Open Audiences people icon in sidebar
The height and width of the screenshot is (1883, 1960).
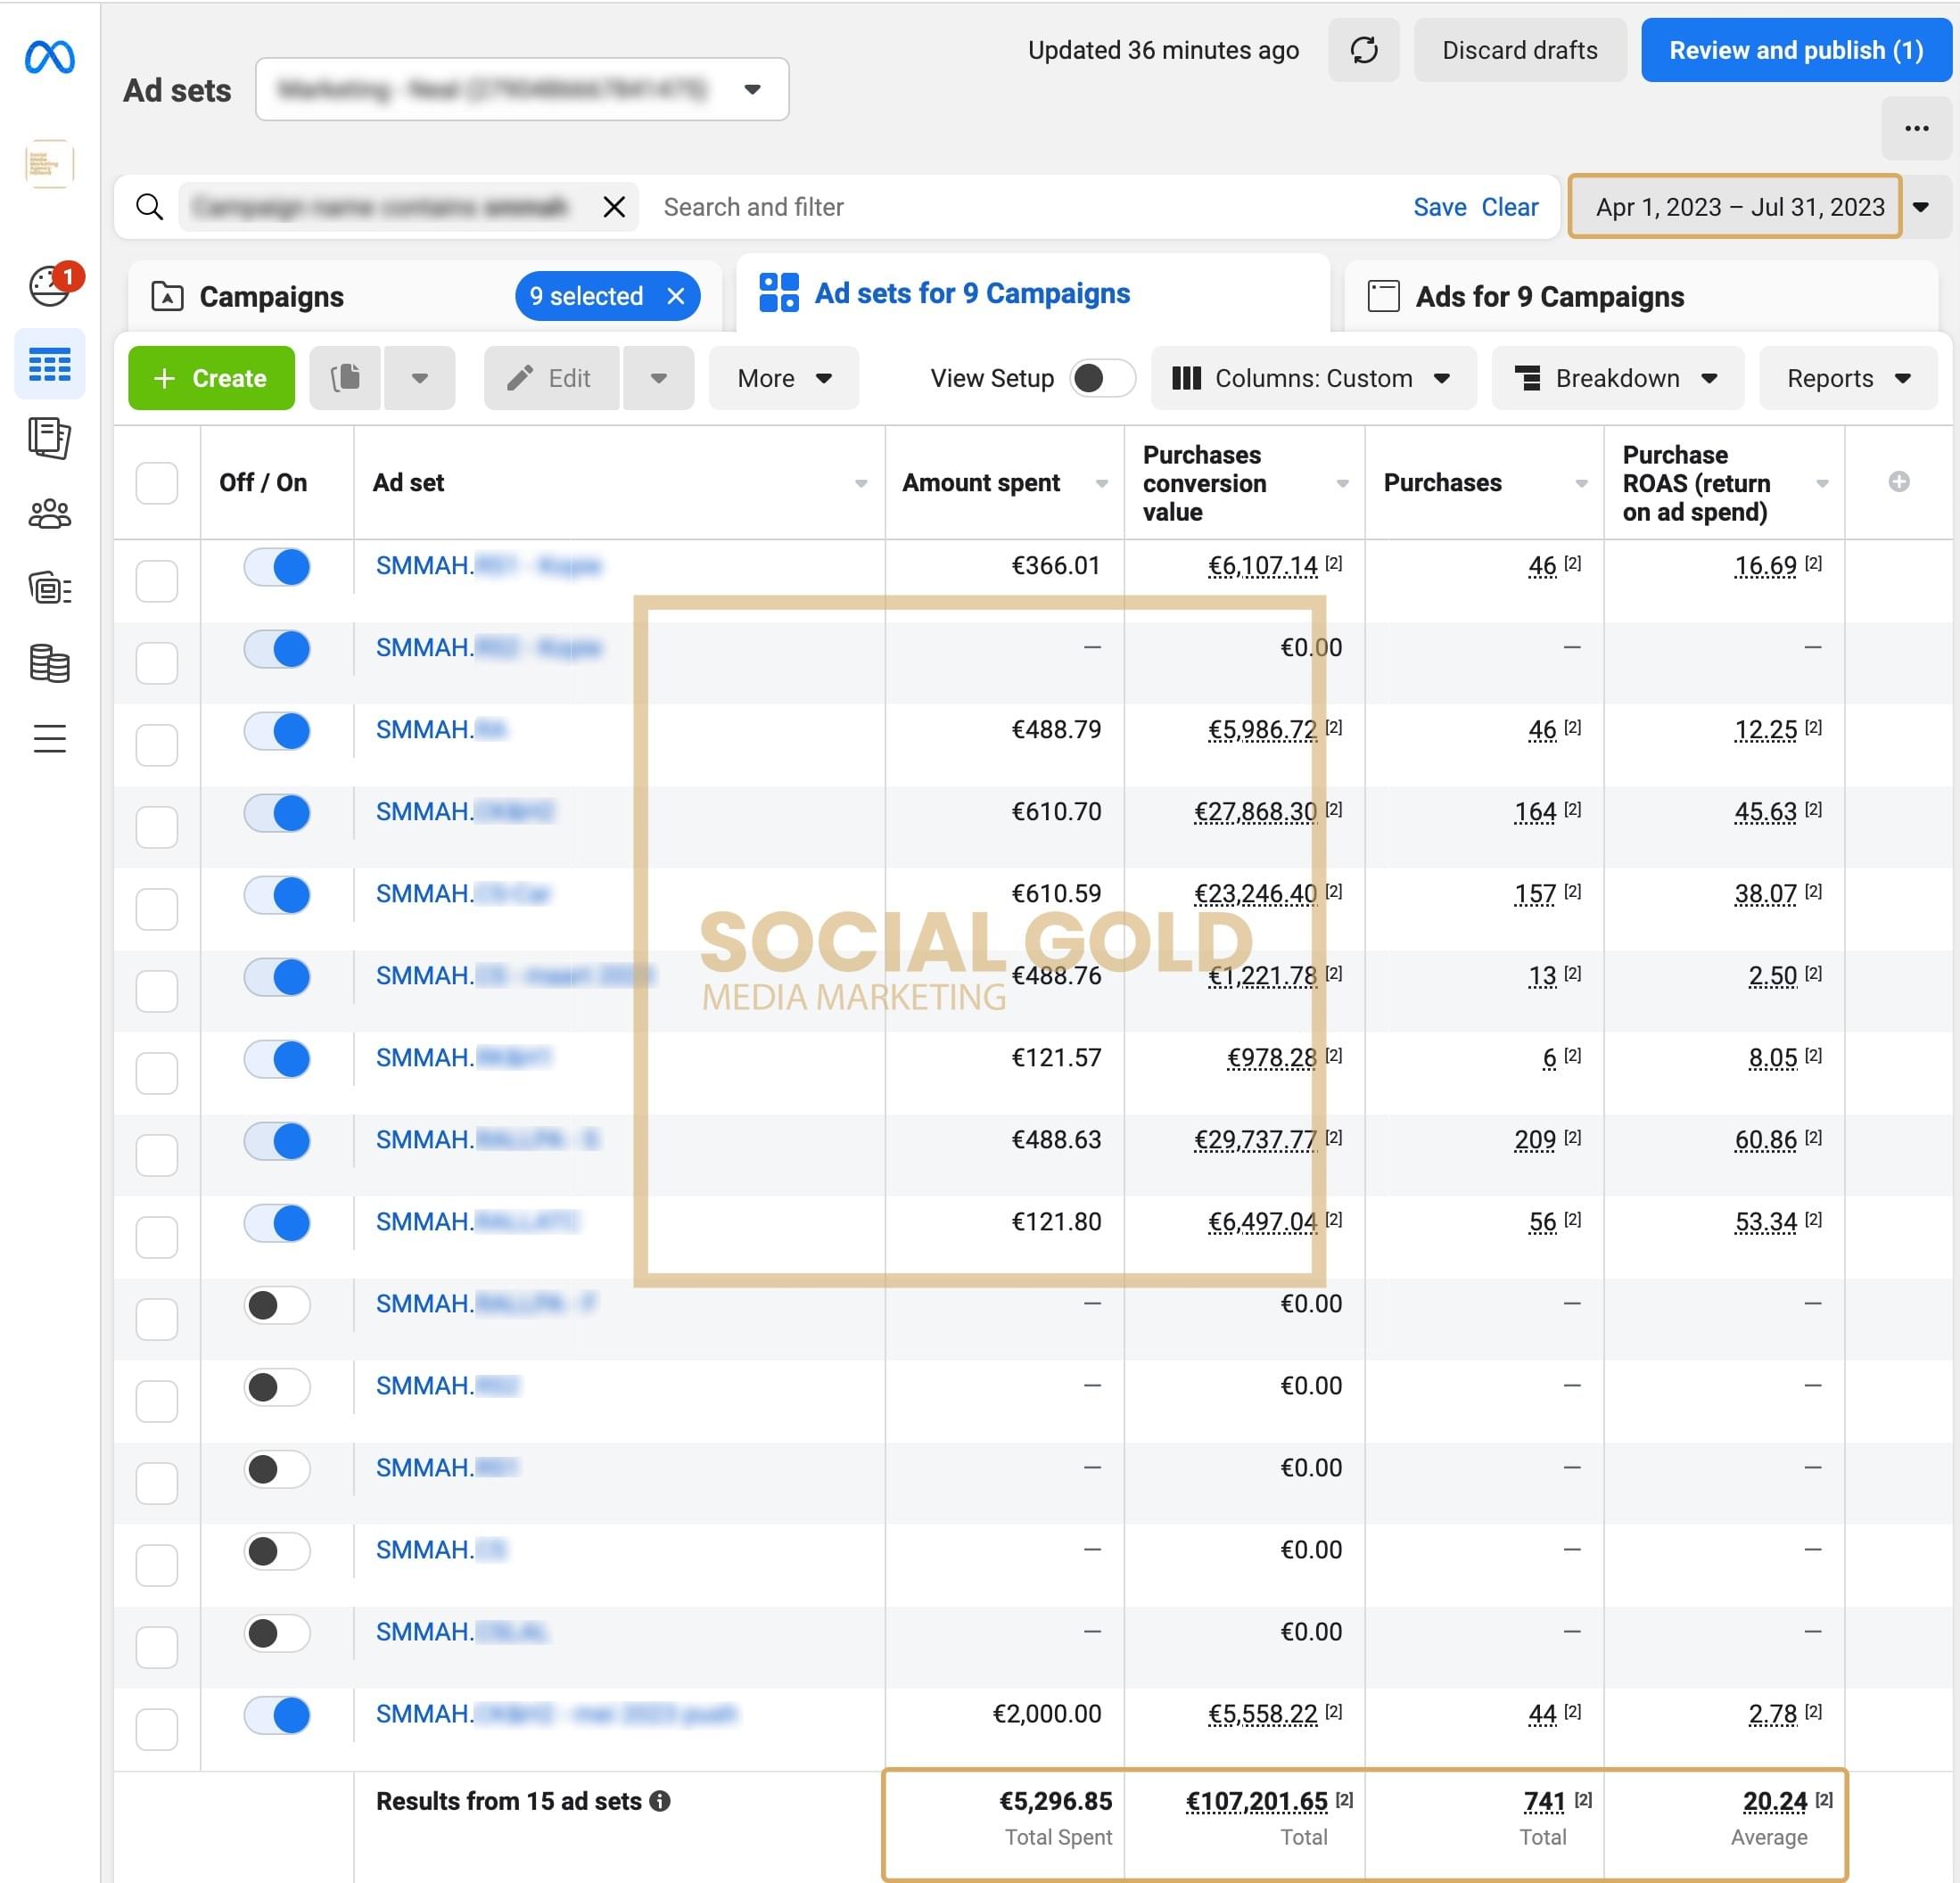pyautogui.click(x=49, y=513)
